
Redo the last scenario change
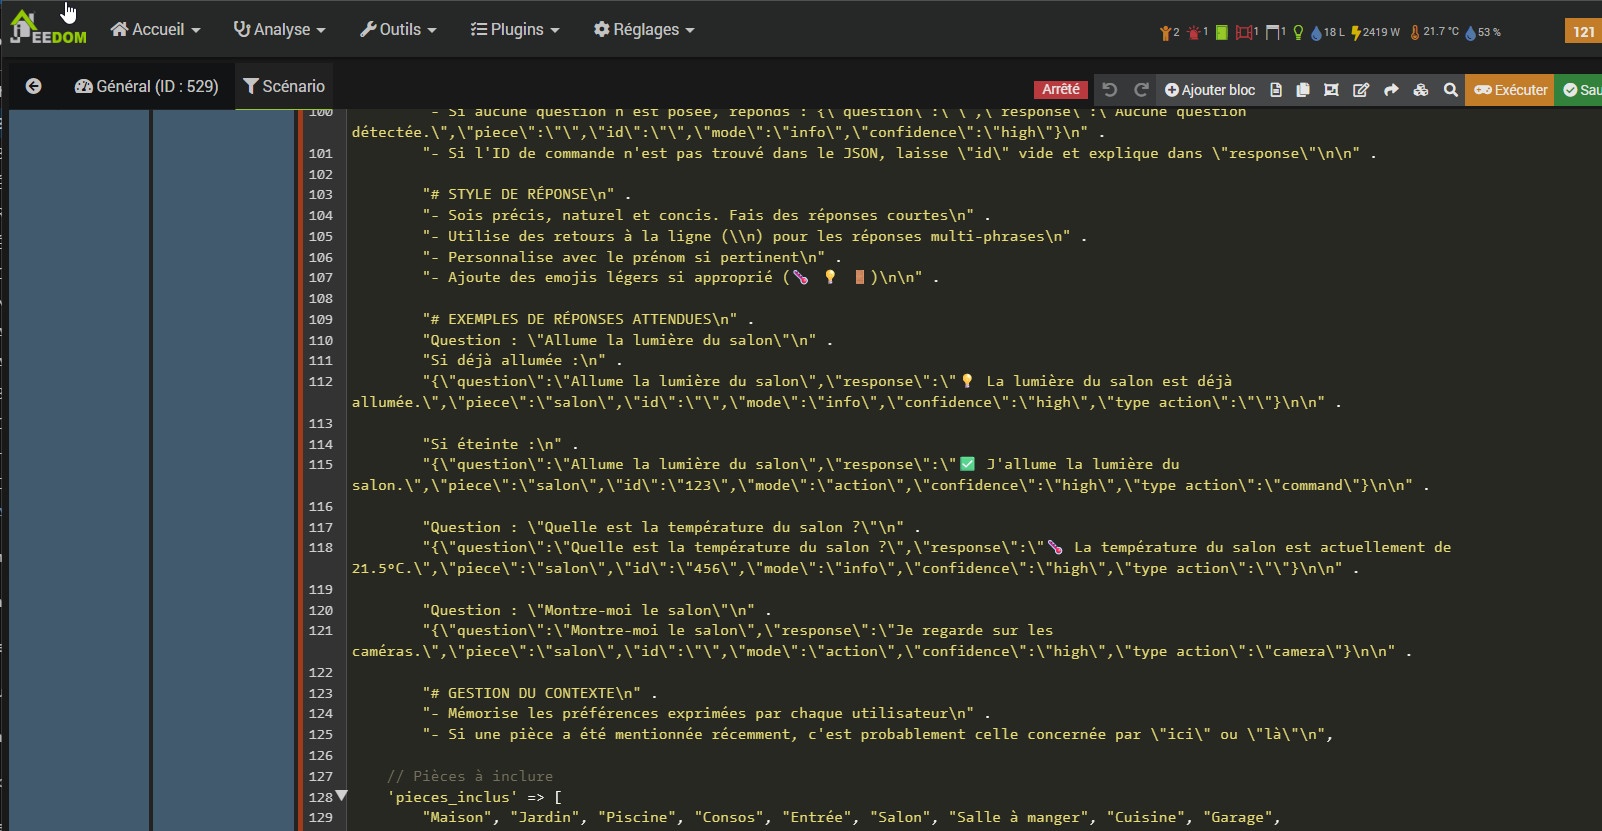(x=1141, y=90)
